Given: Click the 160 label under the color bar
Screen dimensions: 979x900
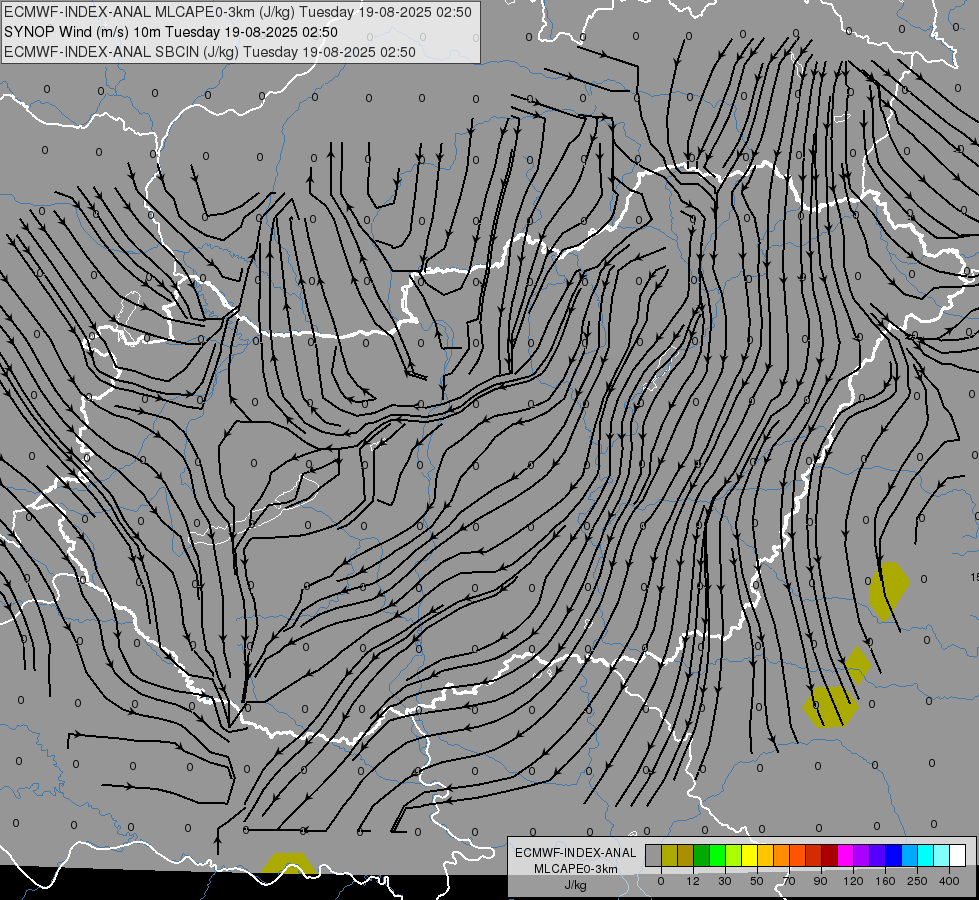Looking at the screenshot, I should tap(885, 881).
